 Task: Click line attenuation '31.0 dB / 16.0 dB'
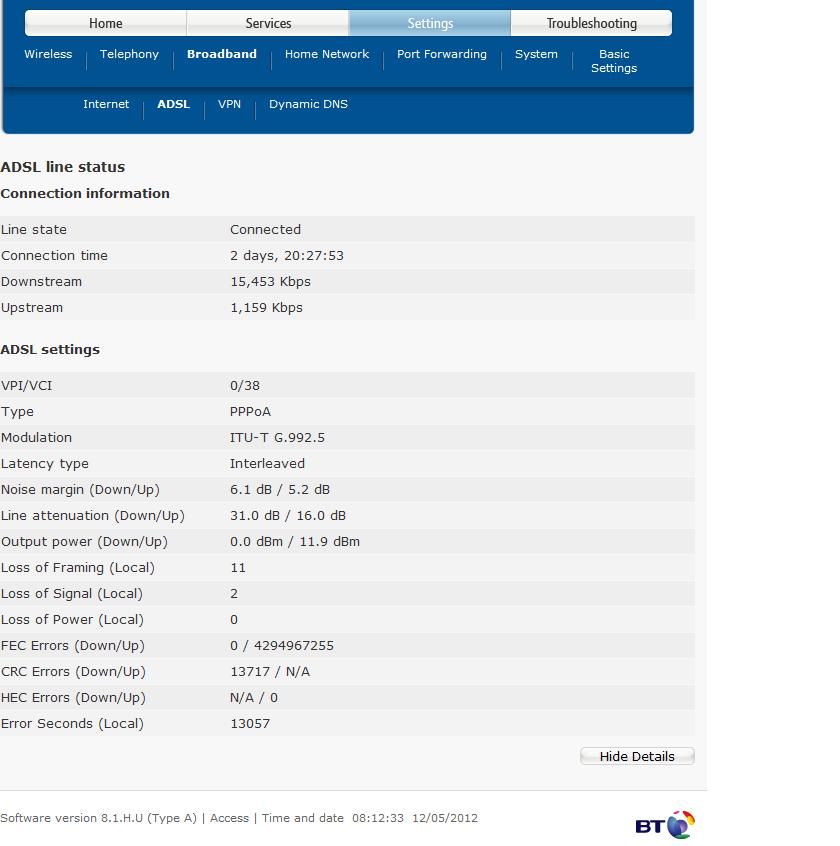(x=288, y=515)
